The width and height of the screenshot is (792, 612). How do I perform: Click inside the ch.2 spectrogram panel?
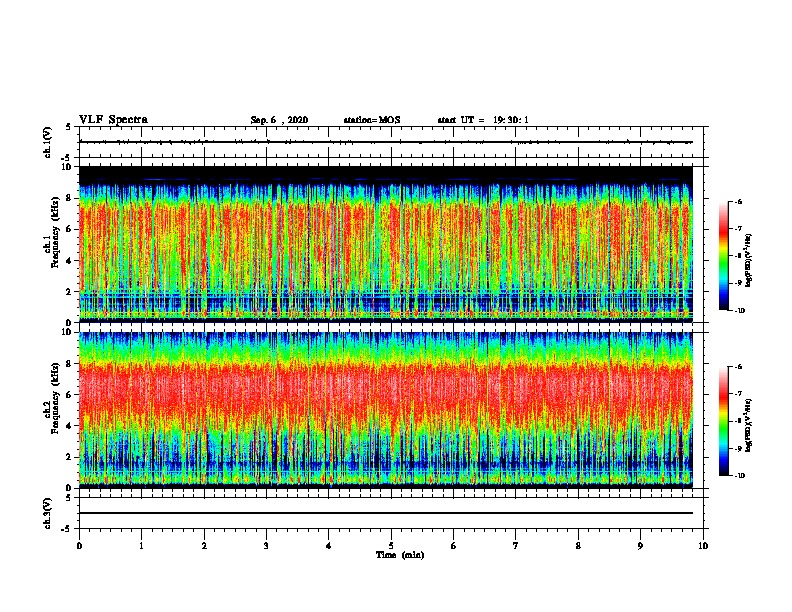click(x=386, y=410)
